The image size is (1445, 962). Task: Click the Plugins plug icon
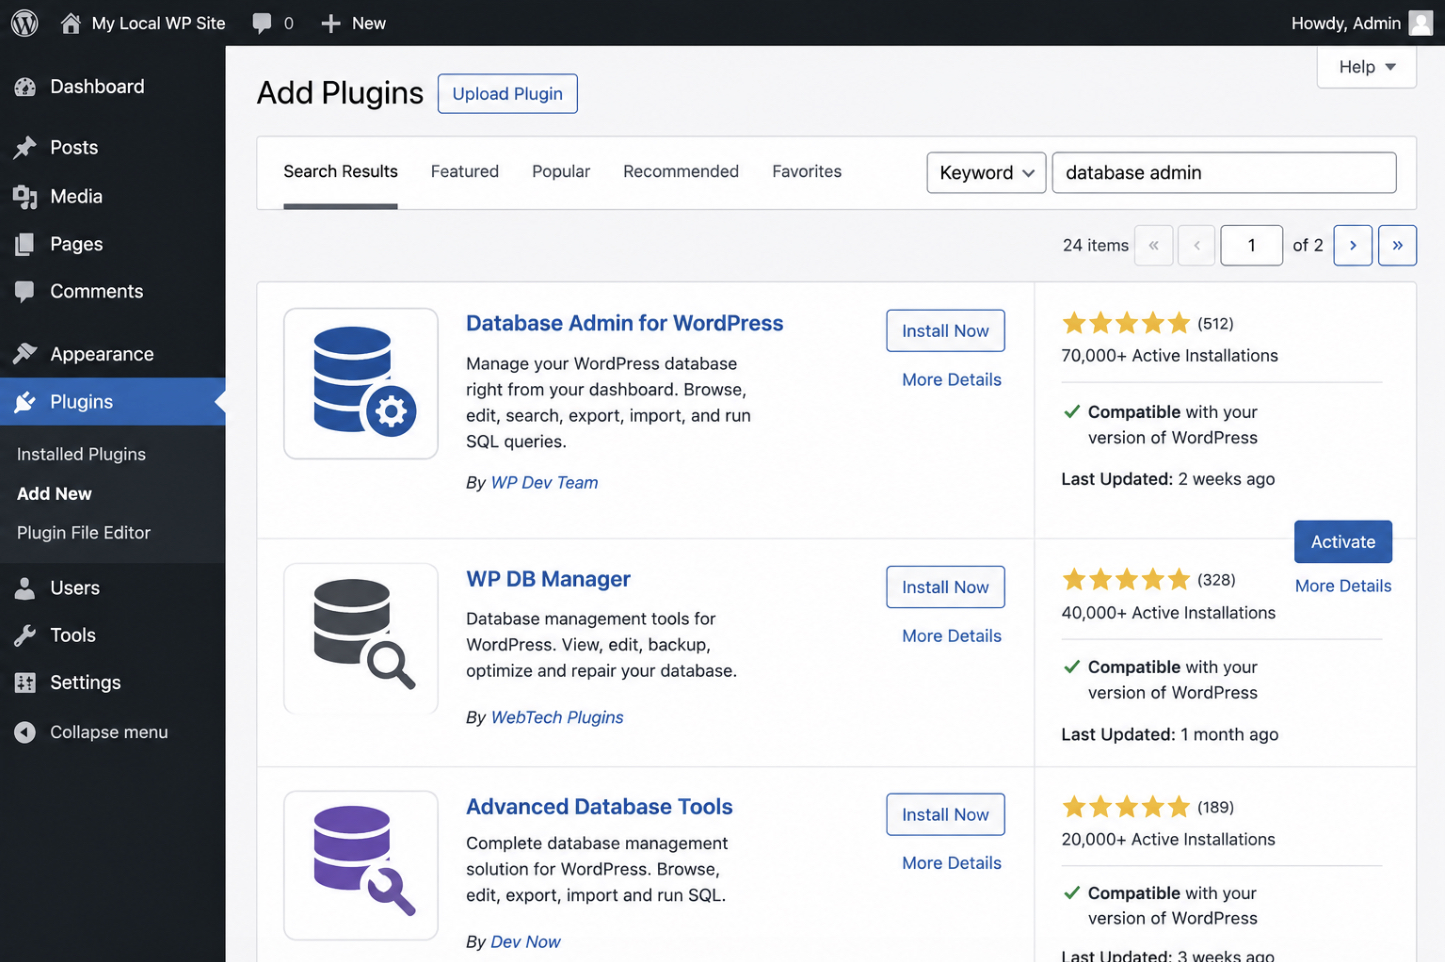25,402
